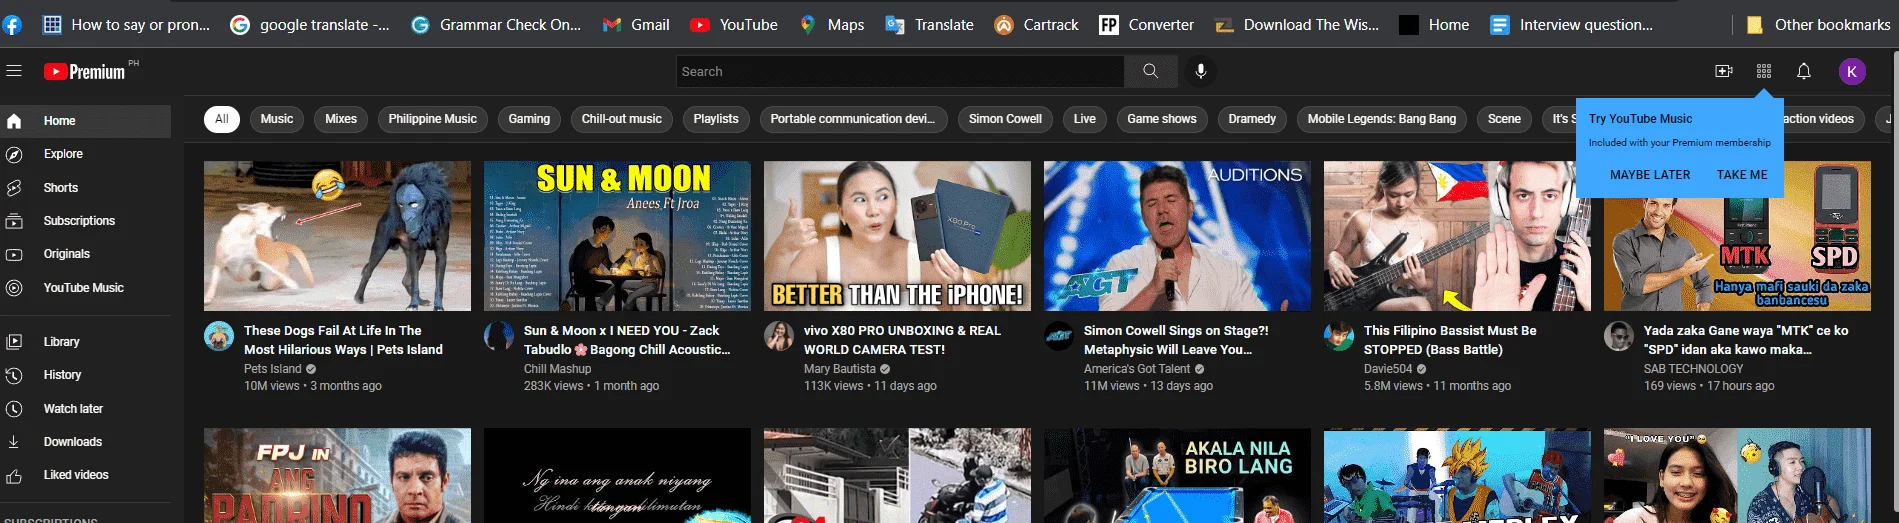Click Davie504 channel avatar

point(1339,336)
